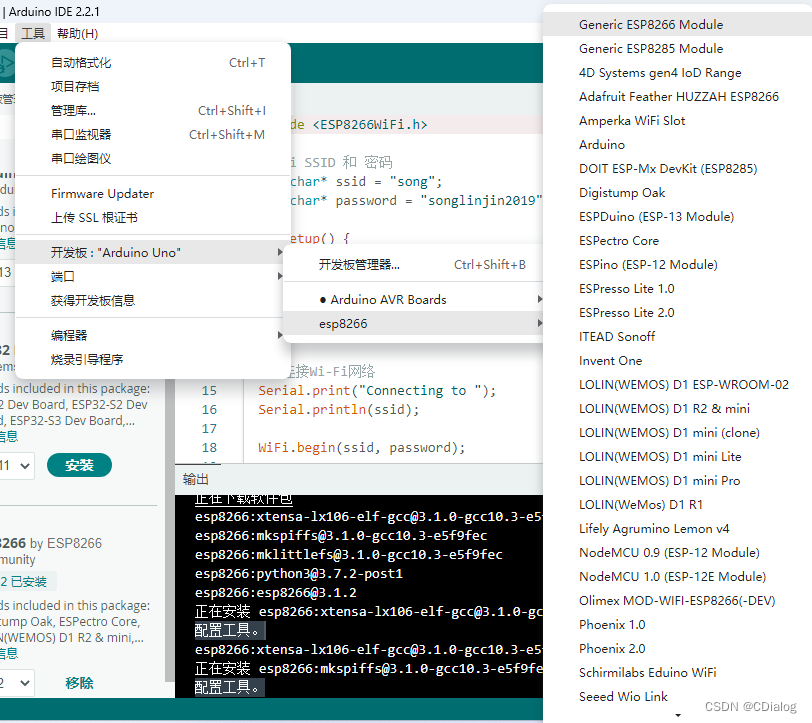Click the 输出 panel header
Screen dimensions: 812x723
[196, 480]
